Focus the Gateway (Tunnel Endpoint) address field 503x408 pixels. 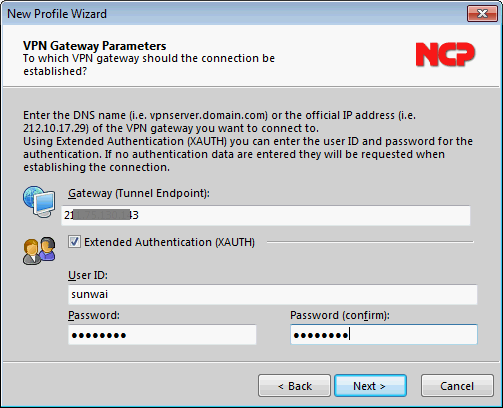pyautogui.click(x=266, y=215)
